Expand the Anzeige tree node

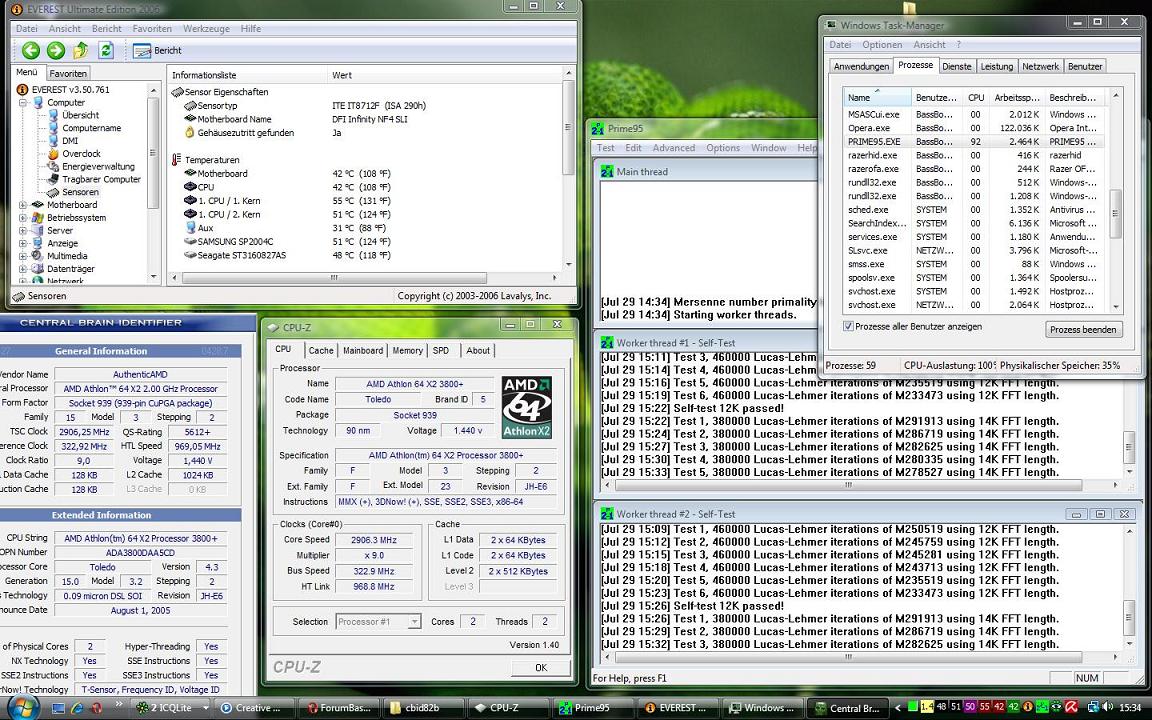tap(23, 243)
